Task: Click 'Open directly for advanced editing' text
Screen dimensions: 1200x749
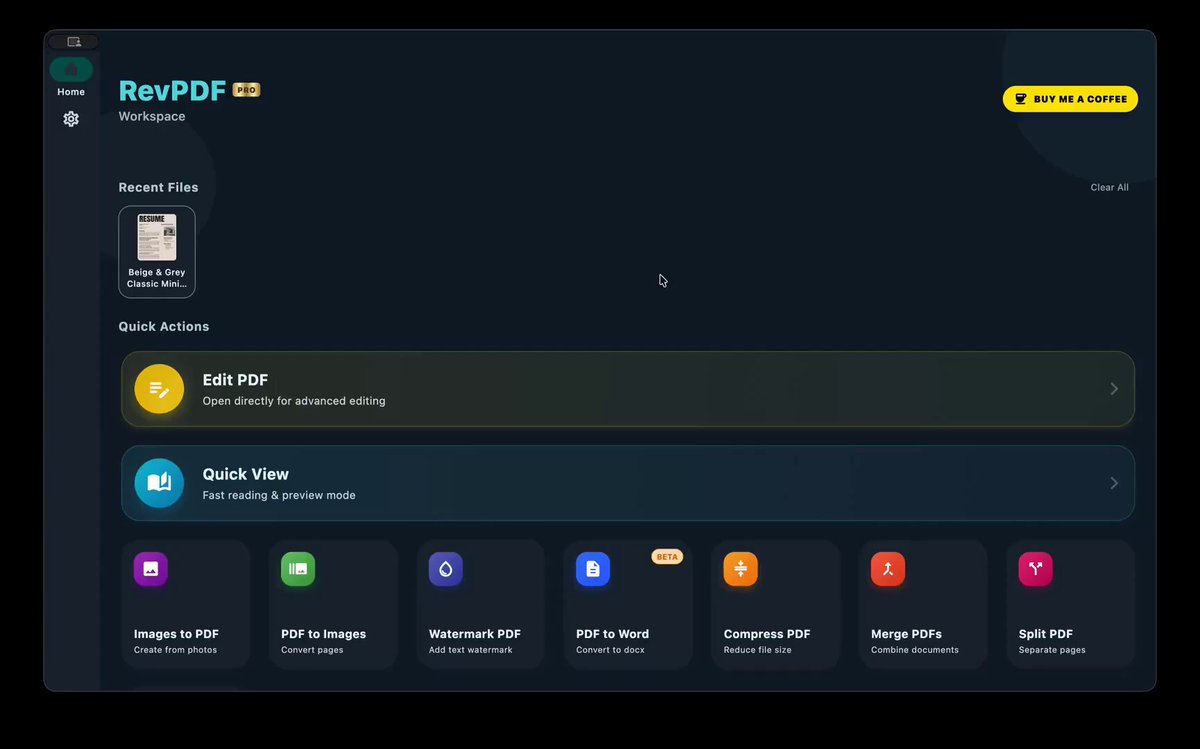Action: (x=294, y=401)
